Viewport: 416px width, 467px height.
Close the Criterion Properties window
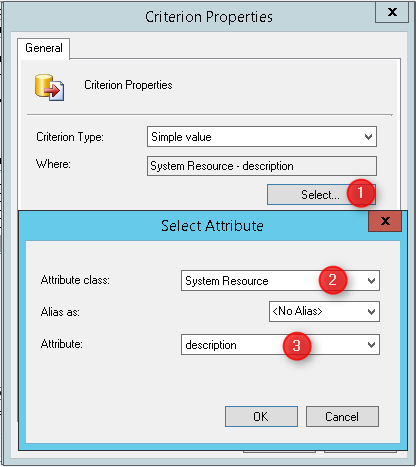click(x=392, y=12)
